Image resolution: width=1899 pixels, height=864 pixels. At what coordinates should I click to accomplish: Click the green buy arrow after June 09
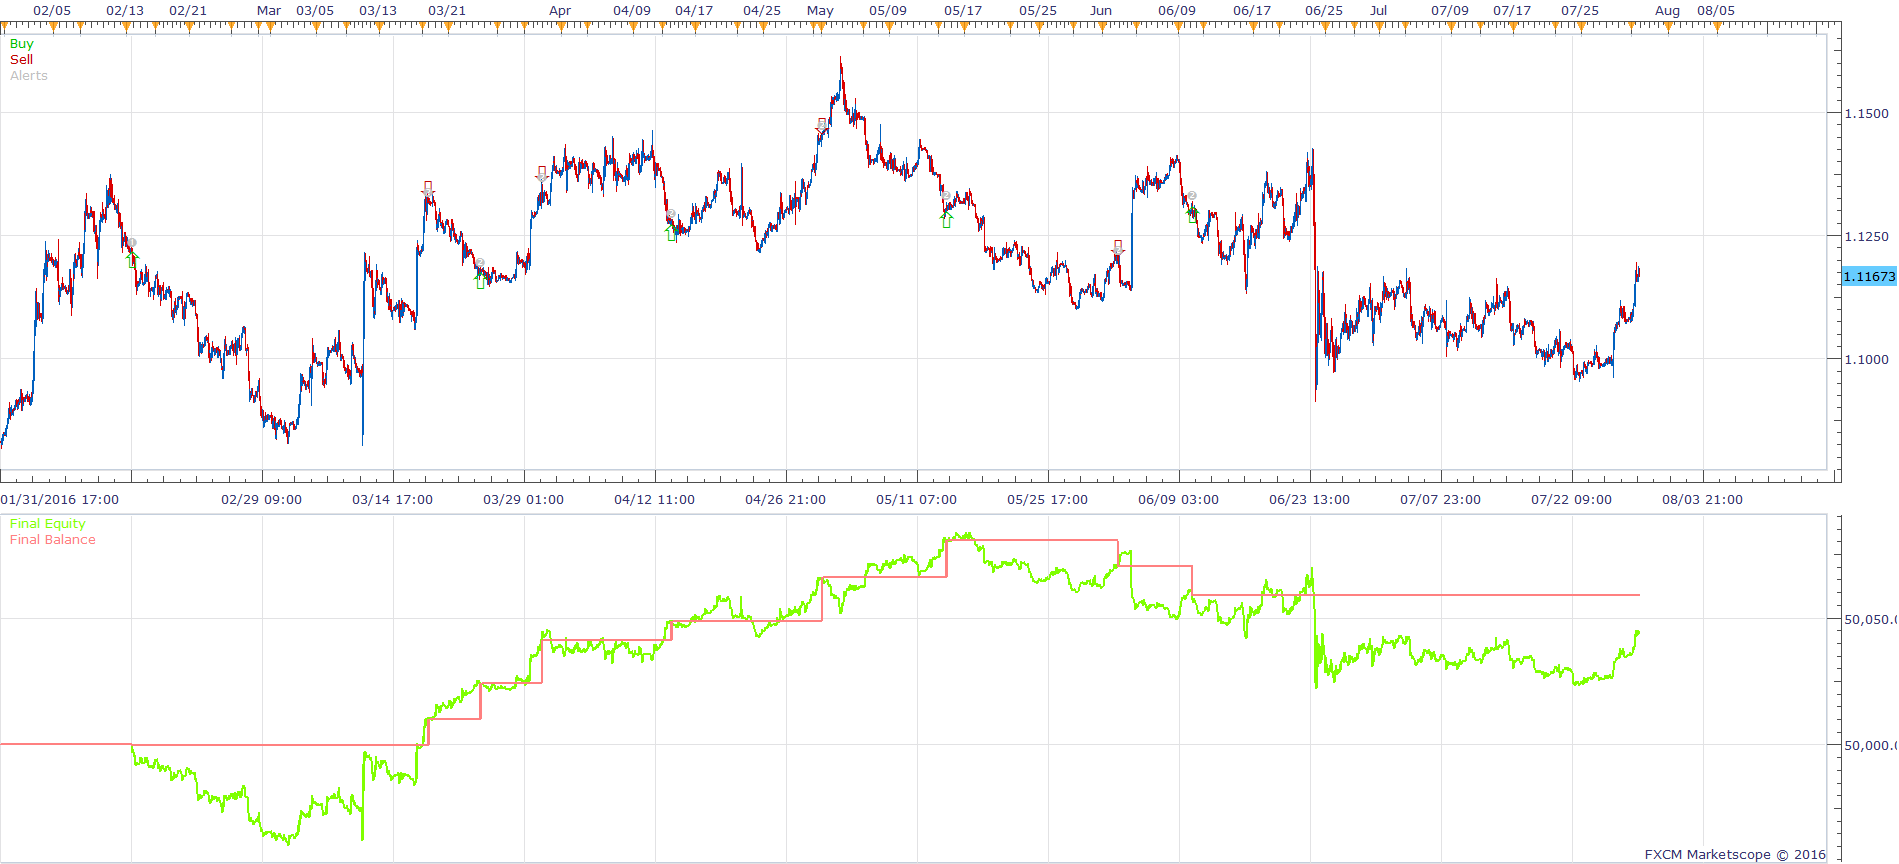coord(1192,214)
